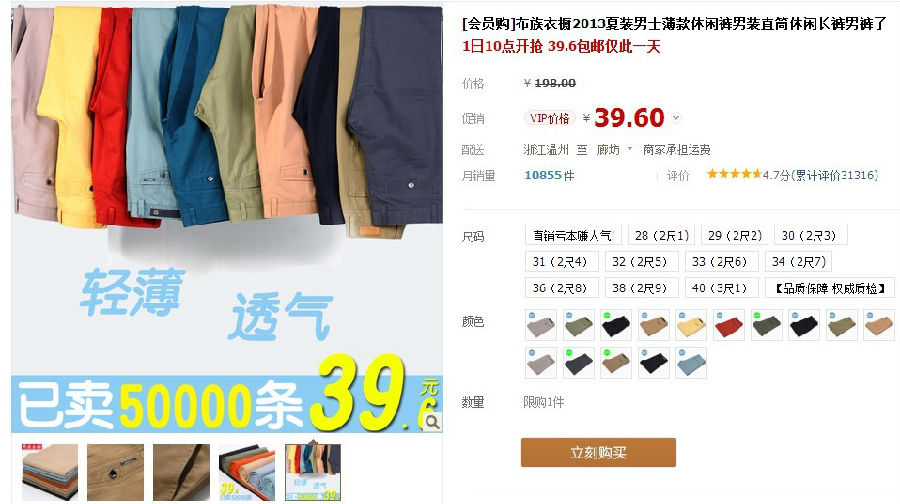Select the hanging pants promo thumbnail
The width and height of the screenshot is (900, 504).
(x=313, y=472)
